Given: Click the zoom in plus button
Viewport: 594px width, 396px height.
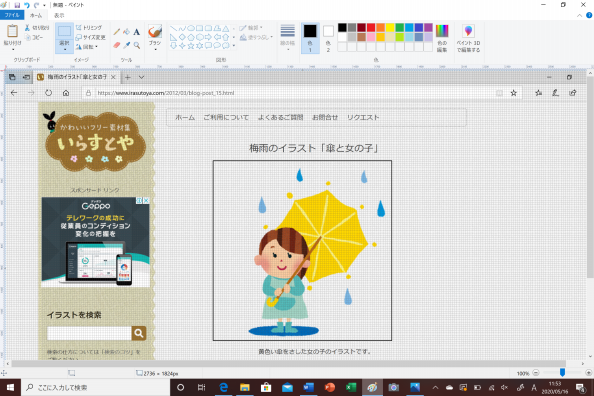Looking at the screenshot, I should pos(588,373).
